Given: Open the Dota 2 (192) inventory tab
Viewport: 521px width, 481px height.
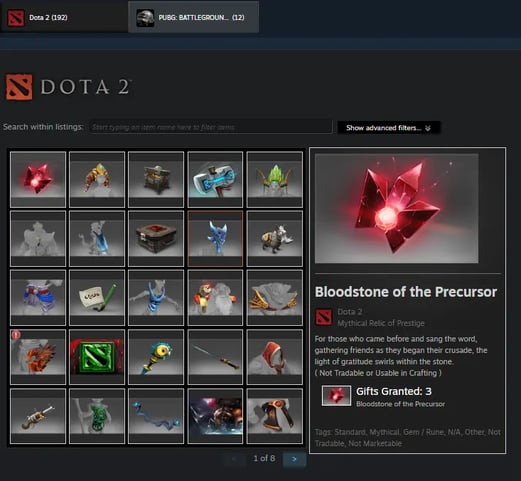Looking at the screenshot, I should coord(64,17).
